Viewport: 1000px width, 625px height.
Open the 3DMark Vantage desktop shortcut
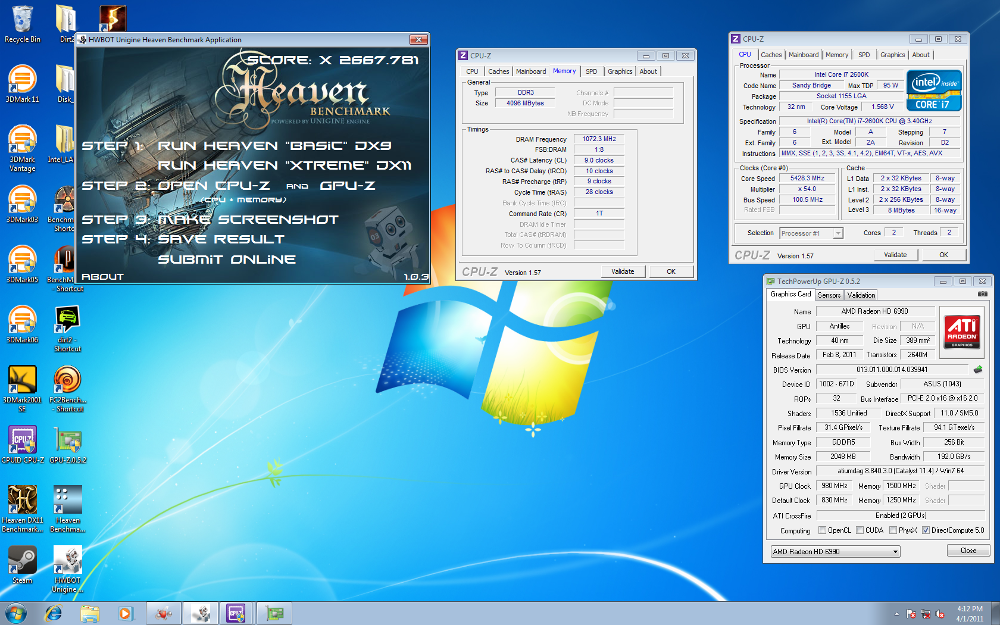[22, 149]
